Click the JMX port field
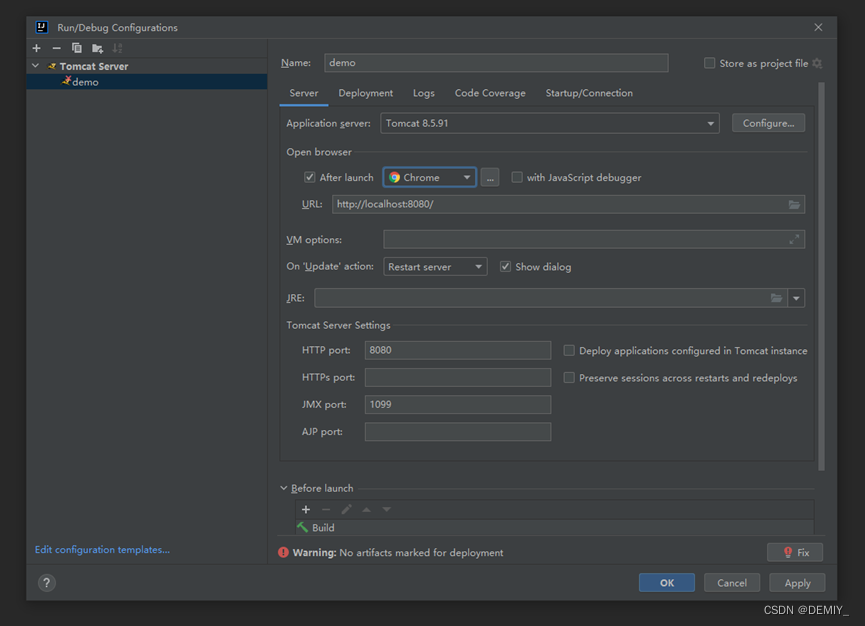Viewport: 865px width, 626px height. click(x=457, y=405)
